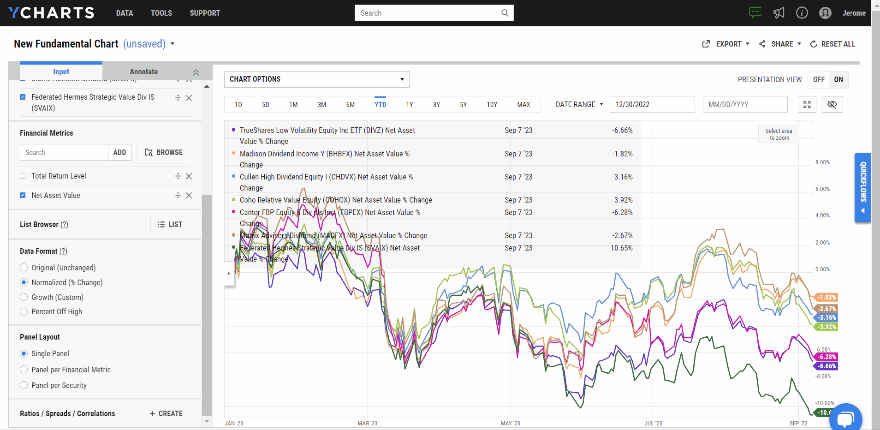Viewport: 880px width, 430px height.
Task: Reorder Federated Hermes Strategic Value Div IS handle
Action: 177,98
